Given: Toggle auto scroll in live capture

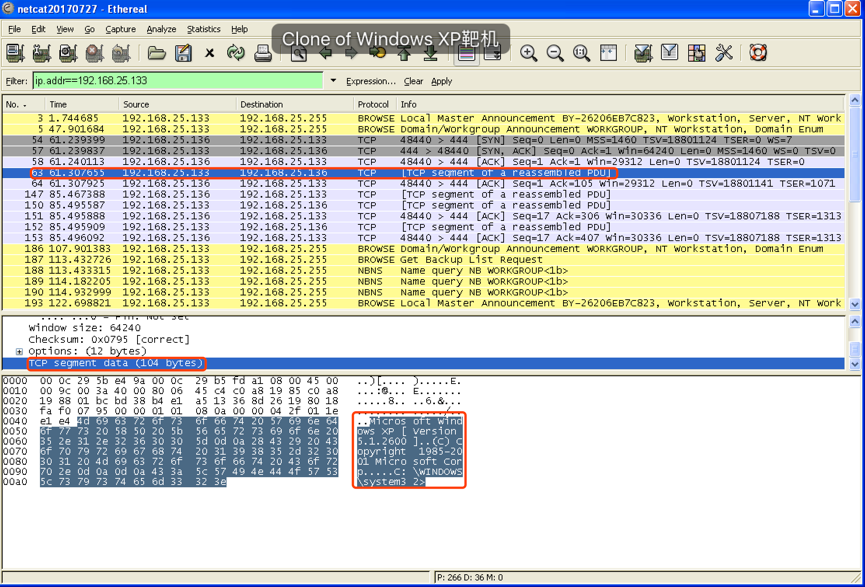Looking at the screenshot, I should click(493, 54).
